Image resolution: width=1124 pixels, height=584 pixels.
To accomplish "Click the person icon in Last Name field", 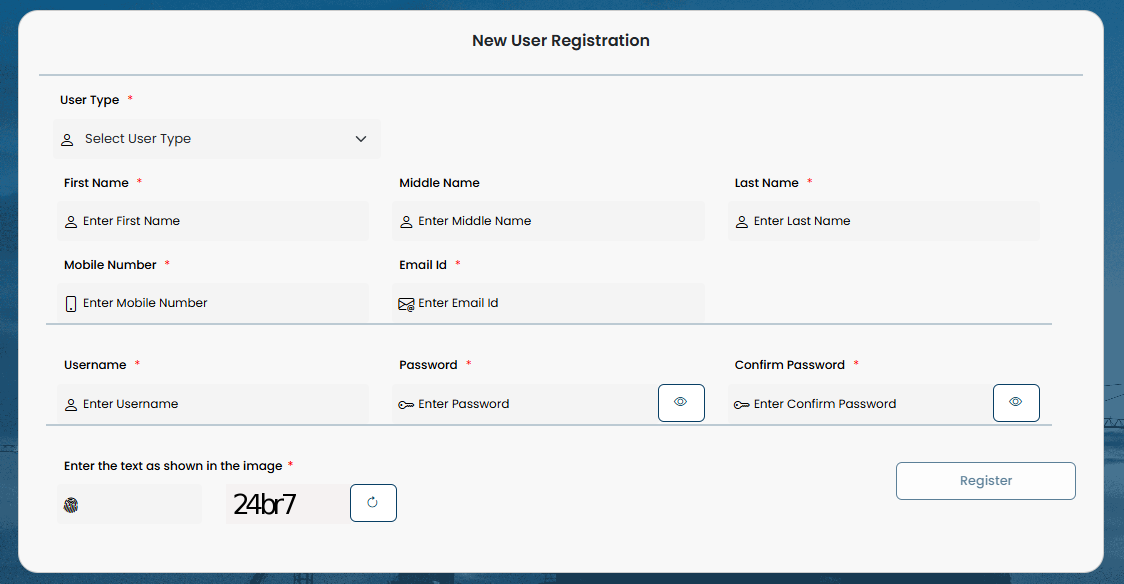I will coord(742,222).
